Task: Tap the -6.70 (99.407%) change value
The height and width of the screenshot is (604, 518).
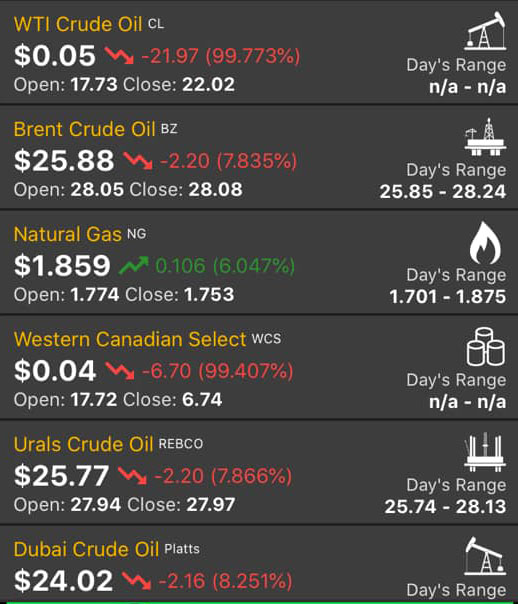Action: tap(218, 371)
